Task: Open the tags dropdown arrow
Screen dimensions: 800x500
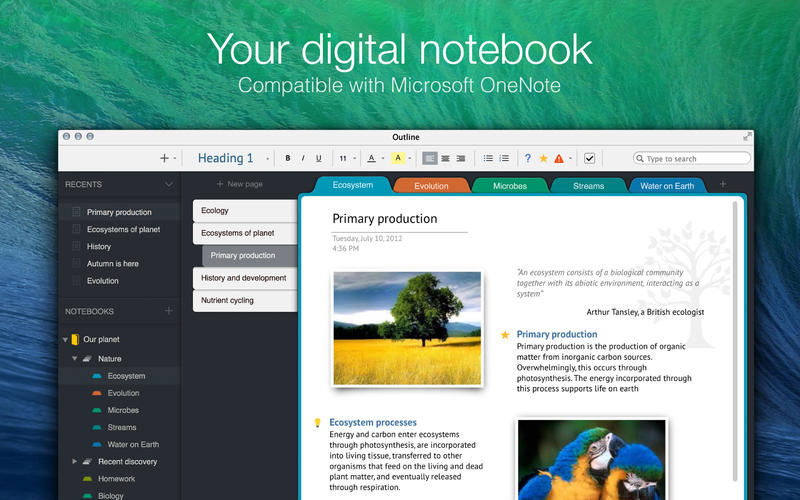Action: pos(570,158)
